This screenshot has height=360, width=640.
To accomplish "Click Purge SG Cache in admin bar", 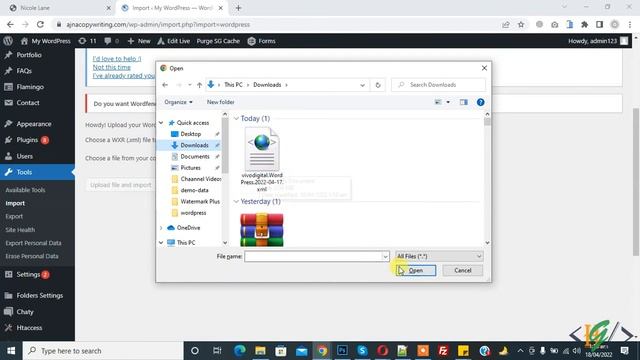I will click(x=218, y=41).
